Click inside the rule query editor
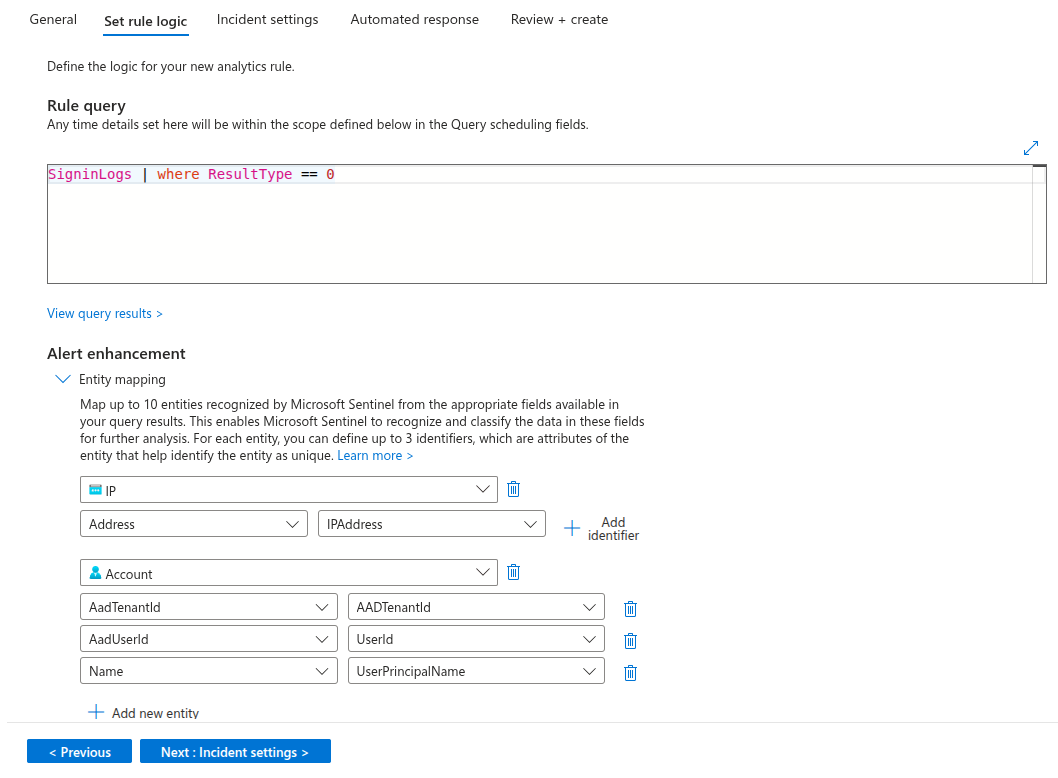 click(x=400, y=220)
